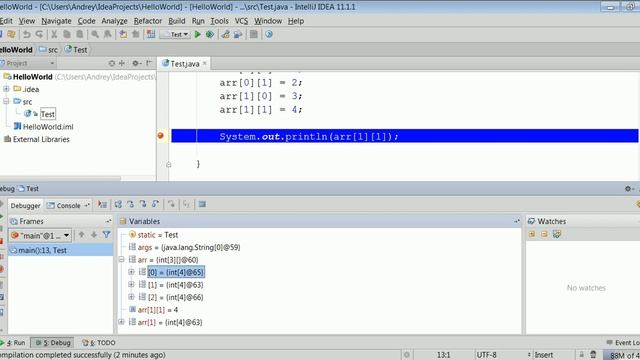Expand the .idea folder node

tap(6, 89)
